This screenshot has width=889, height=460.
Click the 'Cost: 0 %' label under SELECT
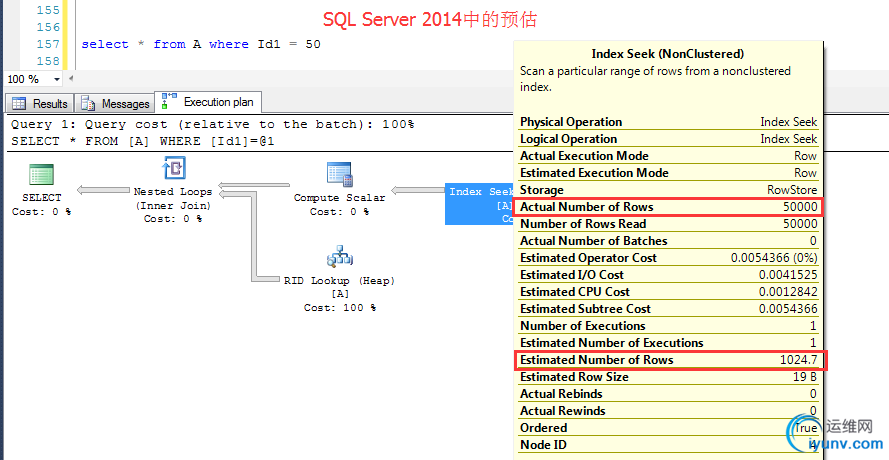(41, 212)
